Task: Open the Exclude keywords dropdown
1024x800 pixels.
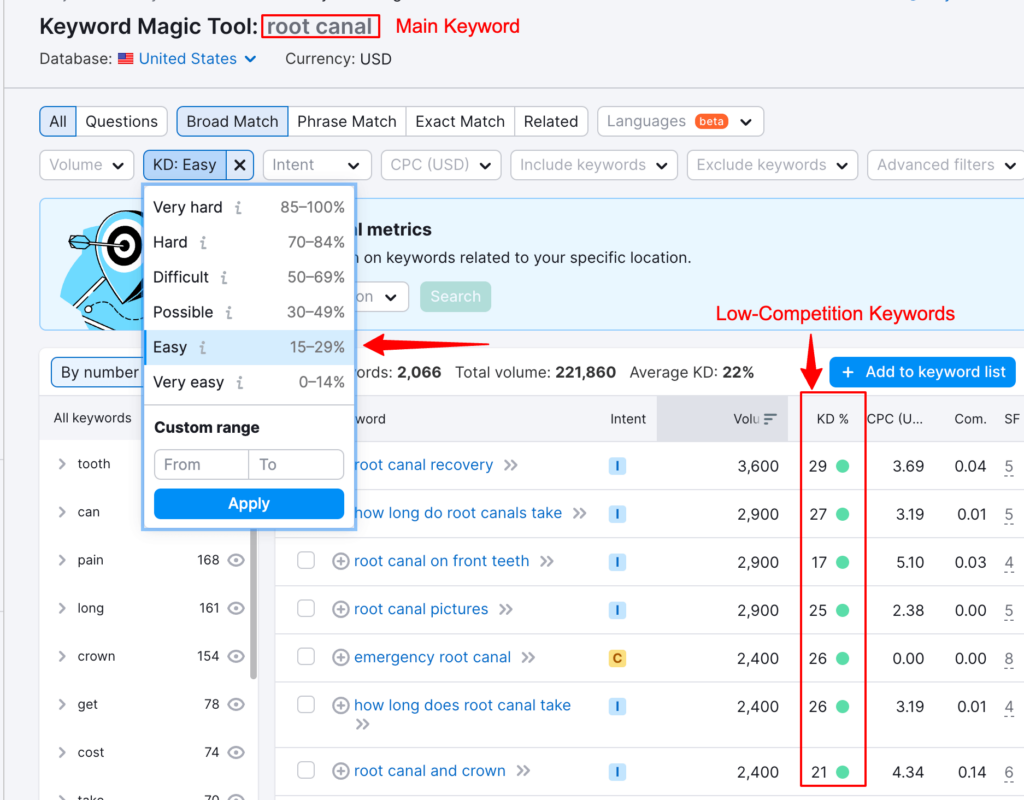Action: click(773, 165)
